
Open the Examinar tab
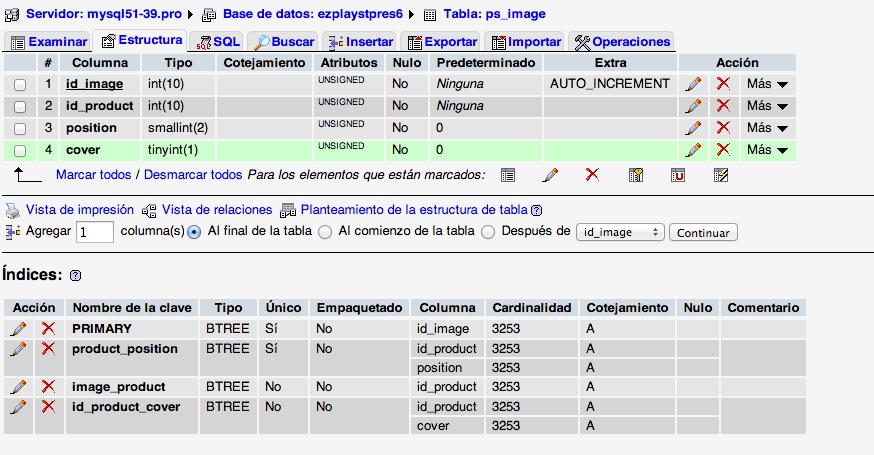[49, 42]
